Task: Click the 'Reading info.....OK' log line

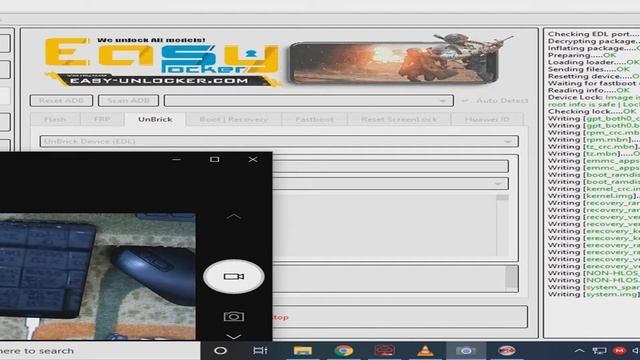Action: tap(589, 90)
